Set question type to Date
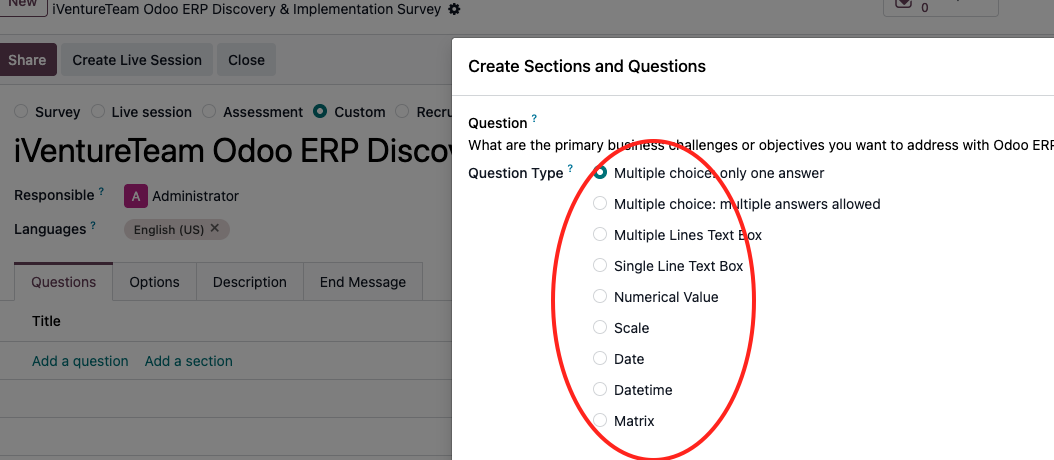The width and height of the screenshot is (1054, 460). pos(600,358)
